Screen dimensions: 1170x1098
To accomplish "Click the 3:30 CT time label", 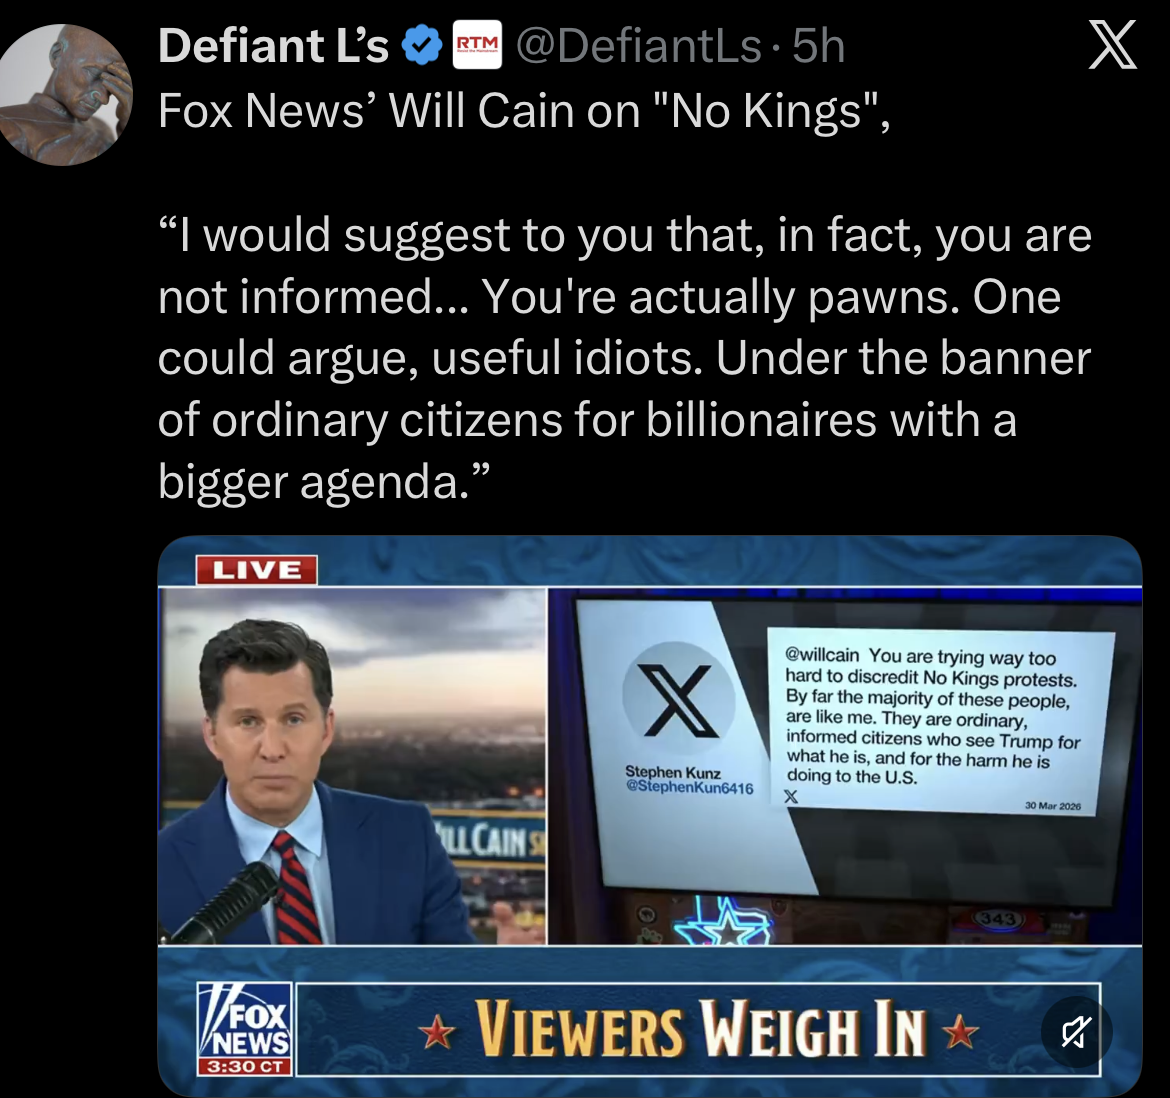I will coord(245,1066).
